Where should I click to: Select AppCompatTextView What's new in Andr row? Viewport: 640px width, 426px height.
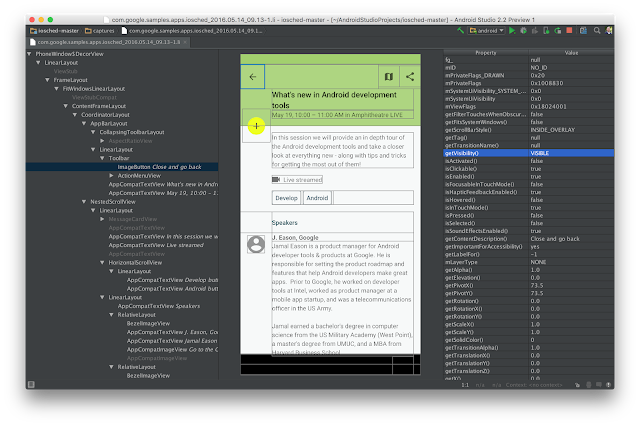point(163,184)
